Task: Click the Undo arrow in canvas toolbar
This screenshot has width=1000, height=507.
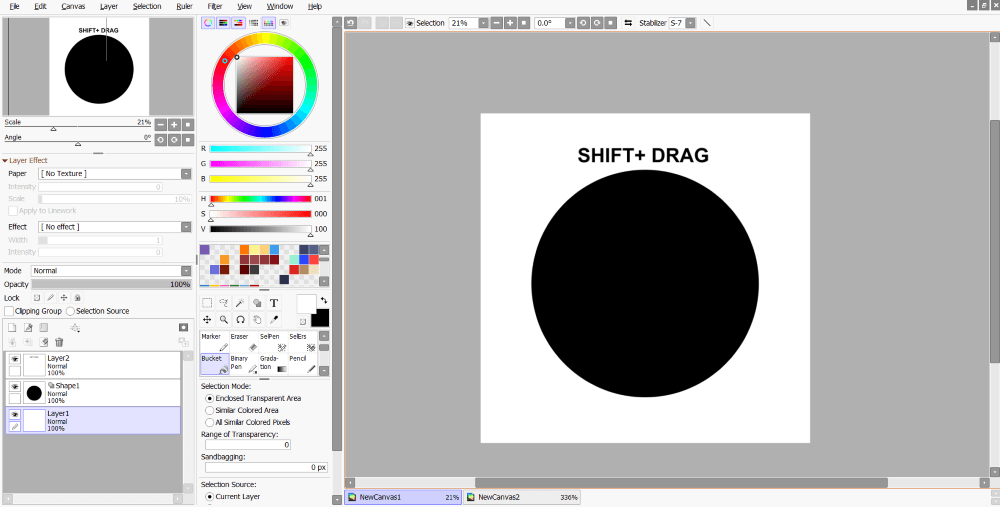Action: (x=351, y=23)
